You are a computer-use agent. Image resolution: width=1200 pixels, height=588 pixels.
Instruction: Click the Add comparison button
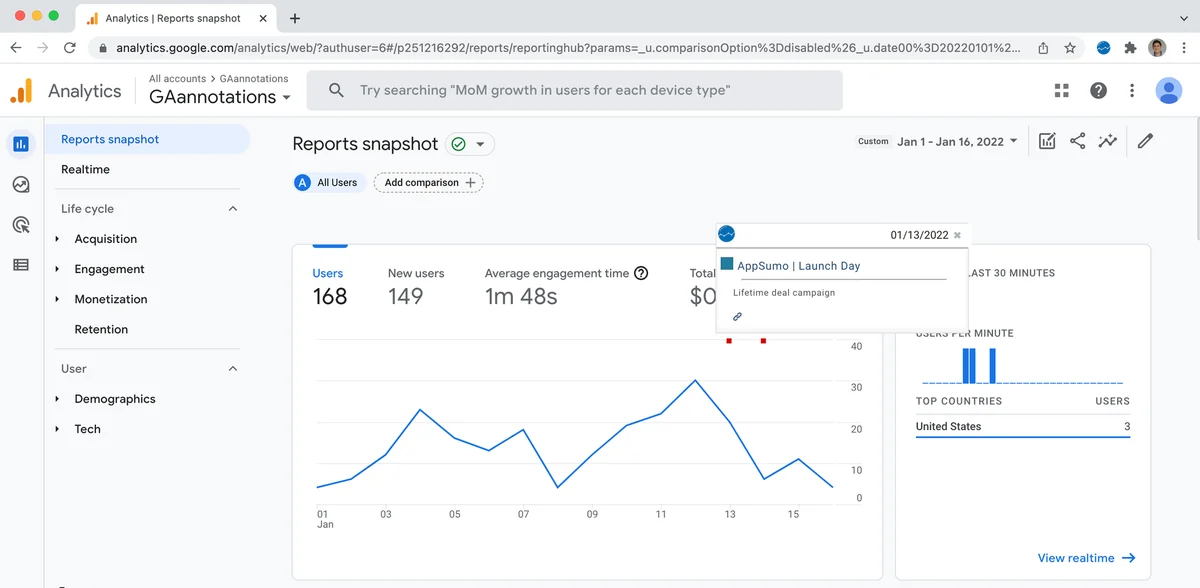pyautogui.click(x=429, y=183)
